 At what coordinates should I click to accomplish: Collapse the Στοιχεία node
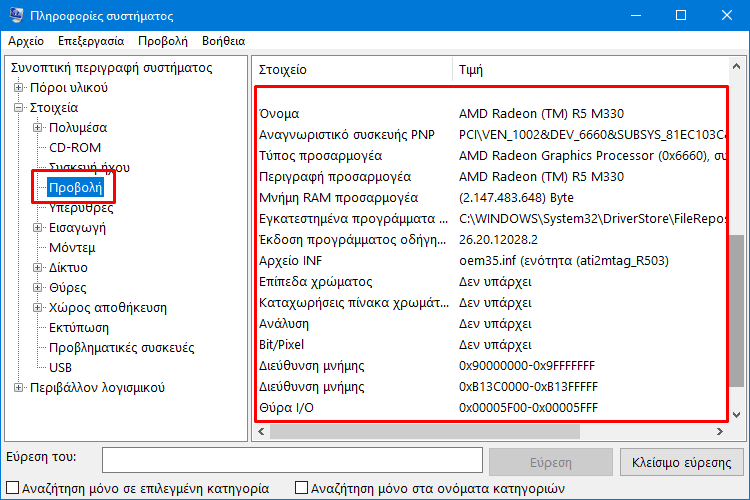click(18, 108)
